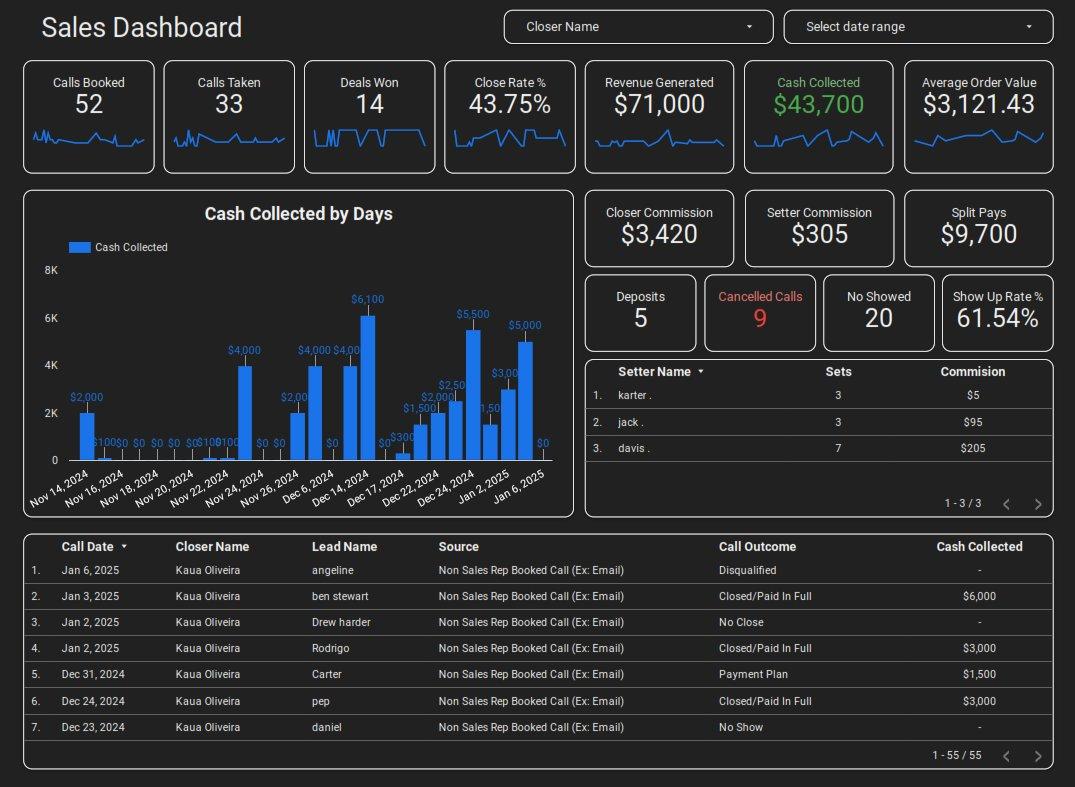Click setter row 'davis .'

[819, 448]
